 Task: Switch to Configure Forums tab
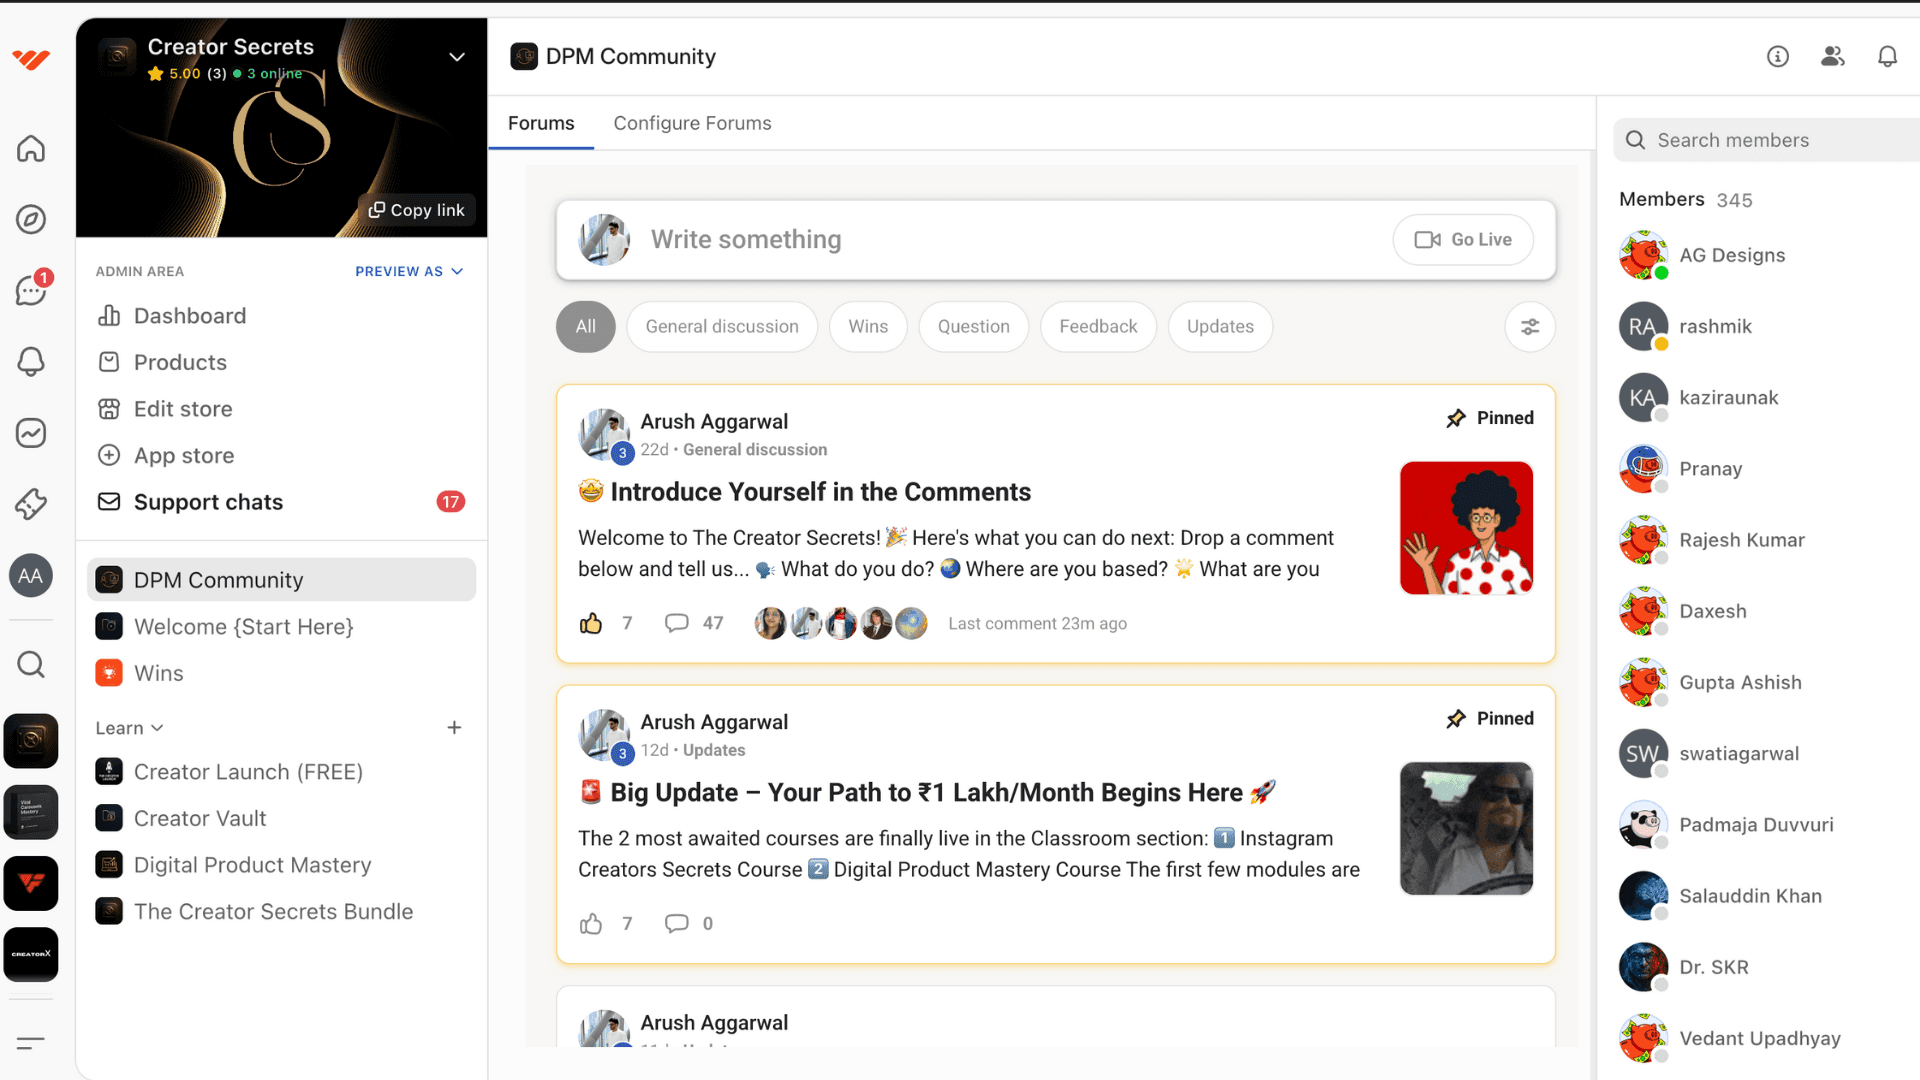692,123
